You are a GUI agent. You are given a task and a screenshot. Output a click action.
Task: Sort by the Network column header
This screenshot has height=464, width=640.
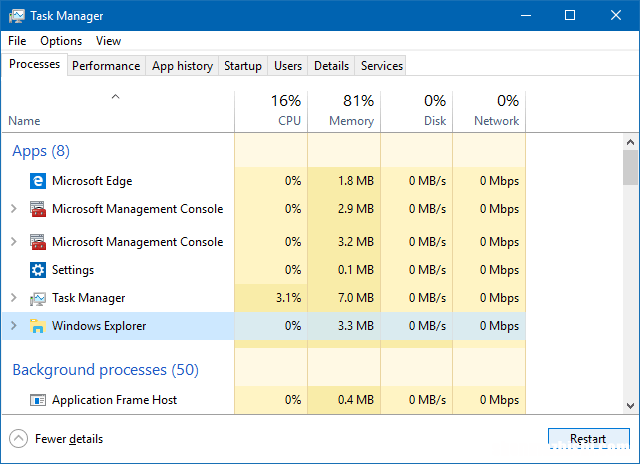pyautogui.click(x=489, y=111)
